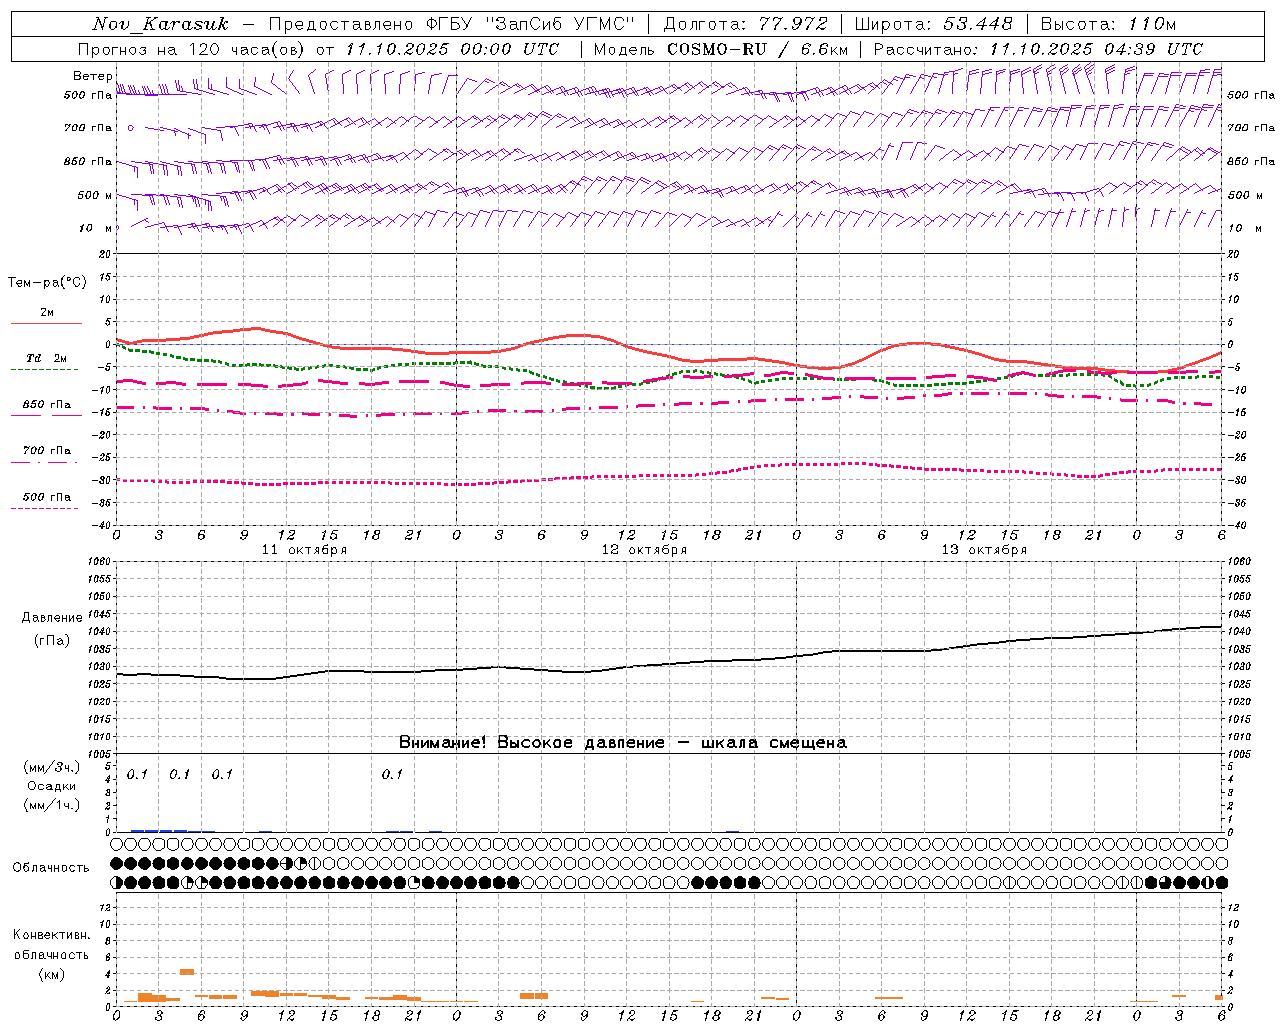Select the provider text ФГБУ "ЗапСиб УГМС"
Screen dimensions: 1280x1024
pos(532,24)
